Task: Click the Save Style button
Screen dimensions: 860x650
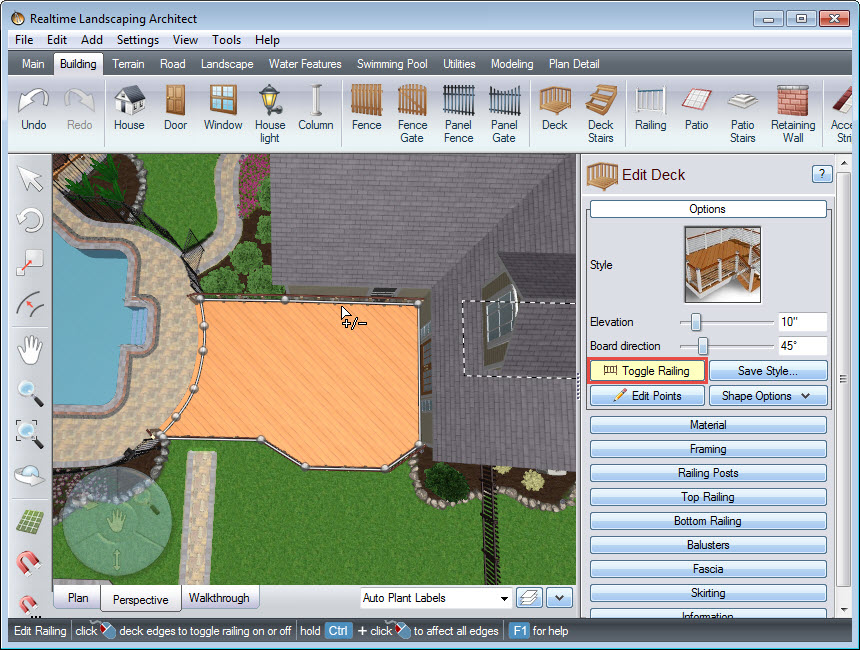Action: (767, 371)
